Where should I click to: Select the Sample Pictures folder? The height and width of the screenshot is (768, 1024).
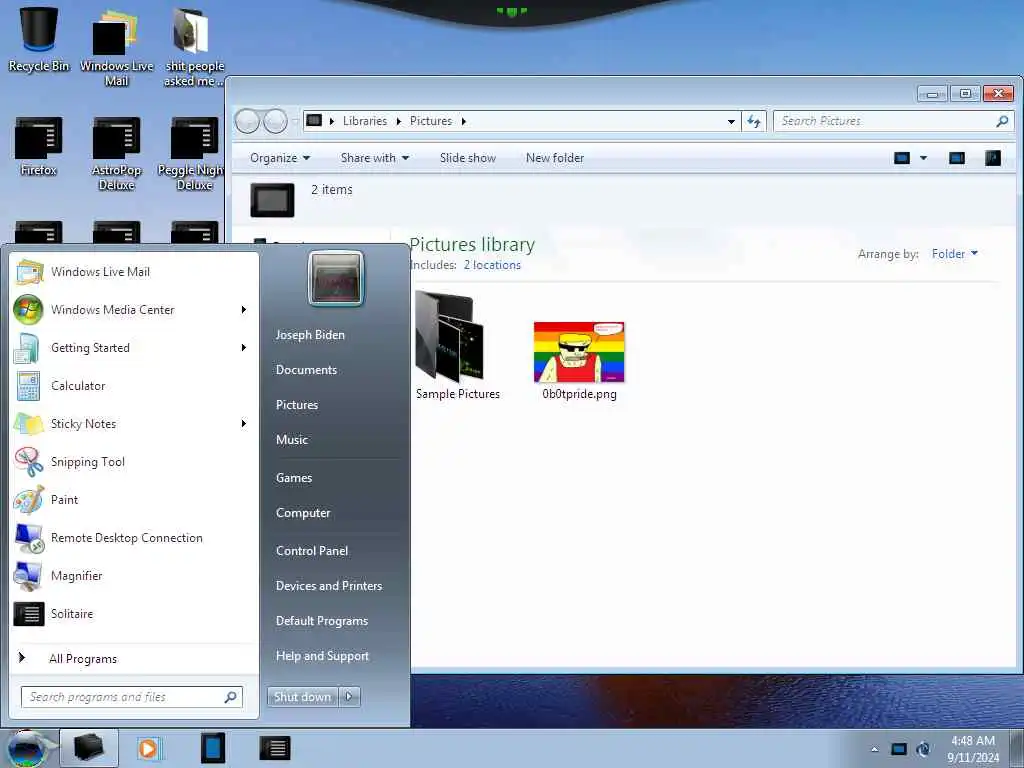coord(457,346)
